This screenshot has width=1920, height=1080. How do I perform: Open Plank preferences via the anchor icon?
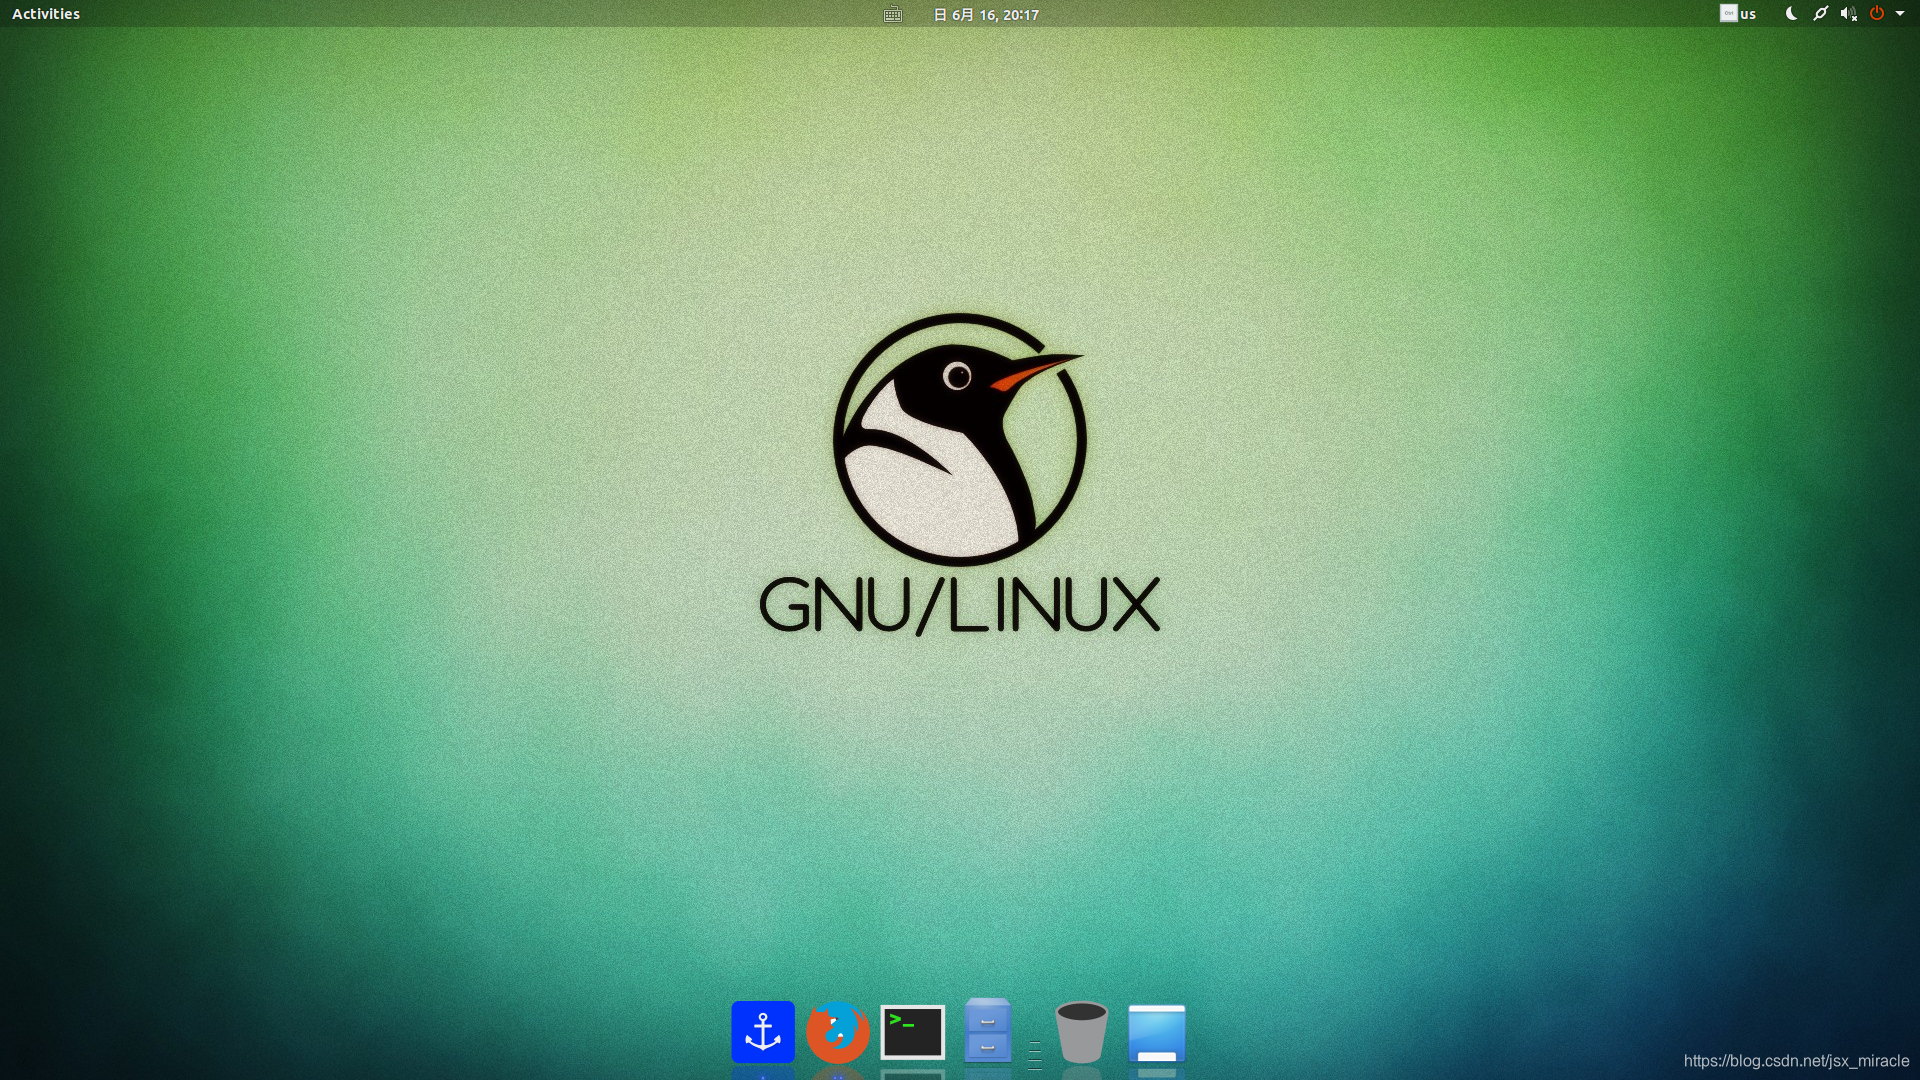pyautogui.click(x=762, y=1032)
